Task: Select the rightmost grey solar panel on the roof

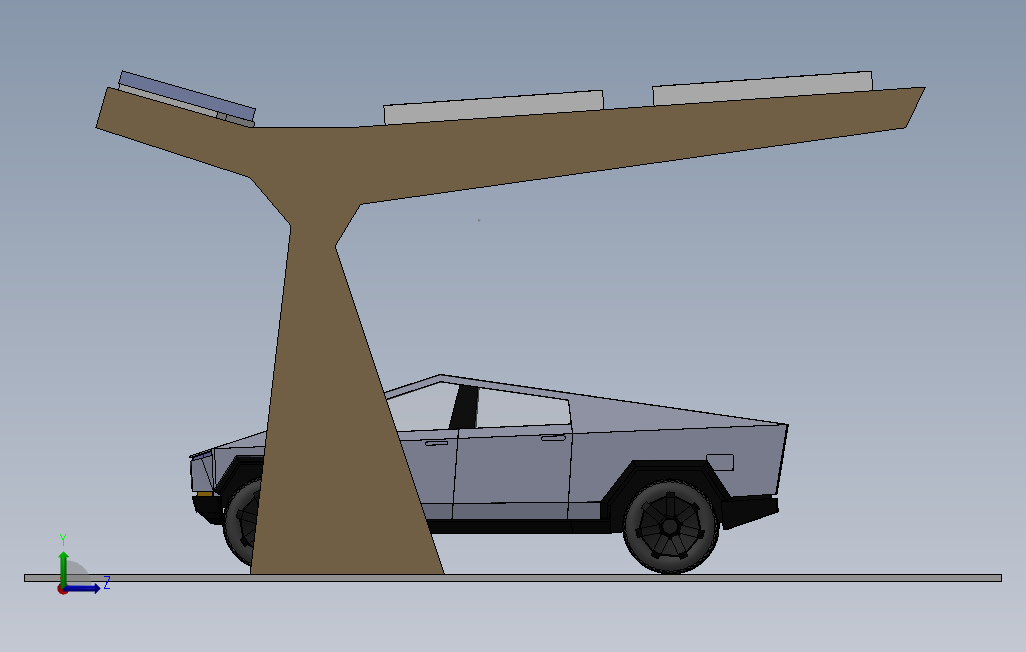Action: click(762, 88)
